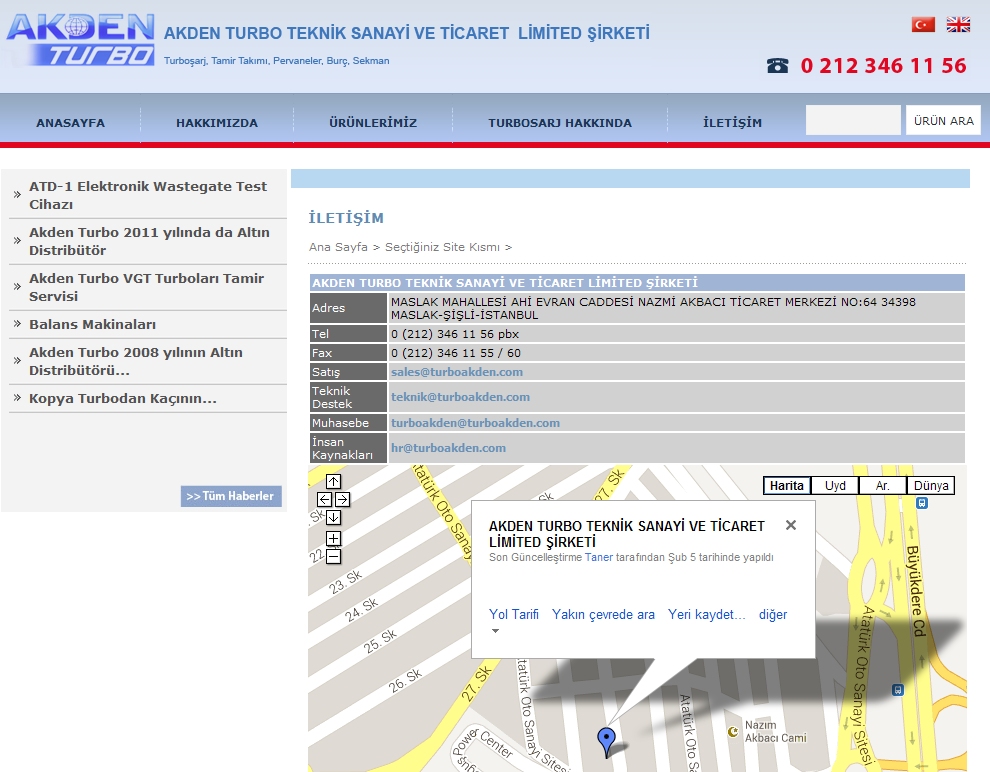
Task: Zoom in the map plus button
Action: click(333, 538)
